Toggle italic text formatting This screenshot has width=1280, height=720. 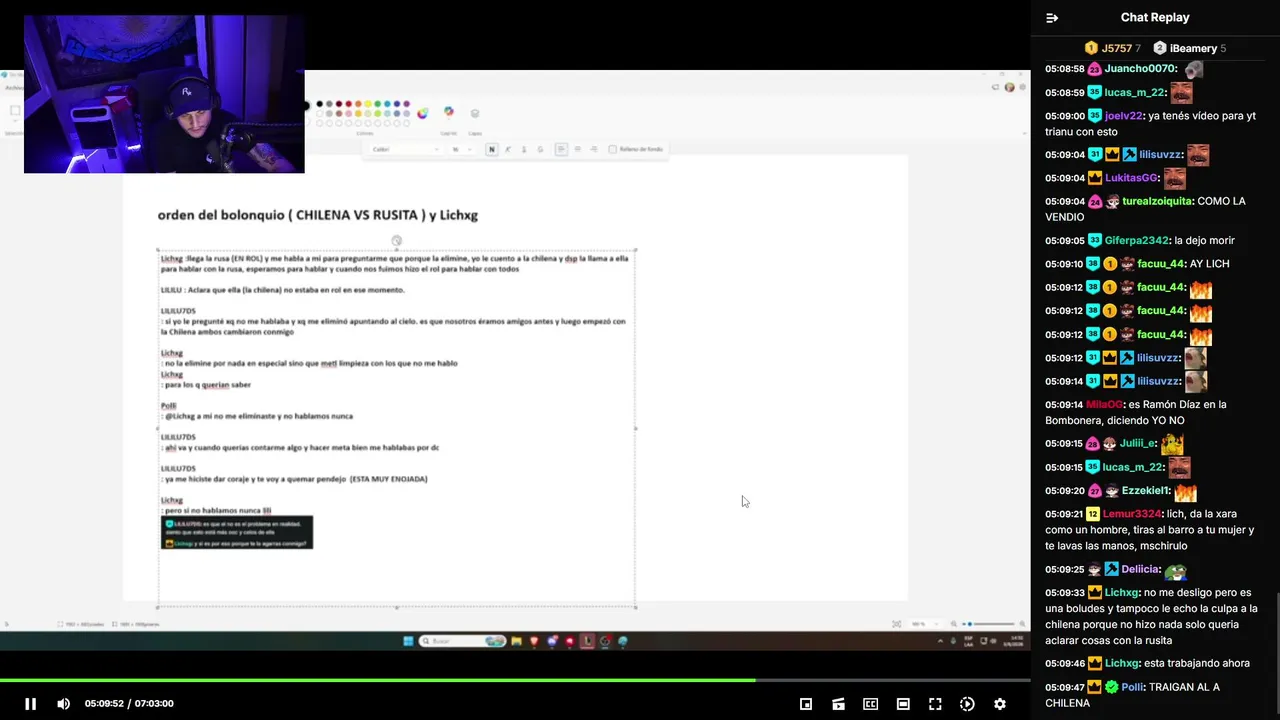507,149
